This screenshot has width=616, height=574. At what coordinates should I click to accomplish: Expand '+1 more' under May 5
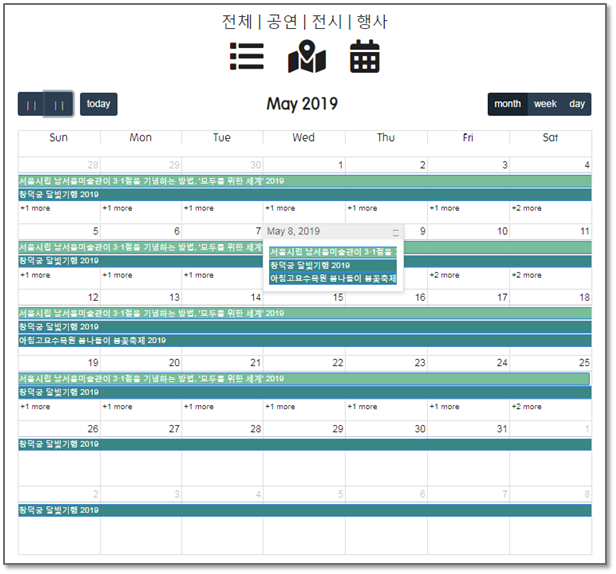[x=35, y=275]
